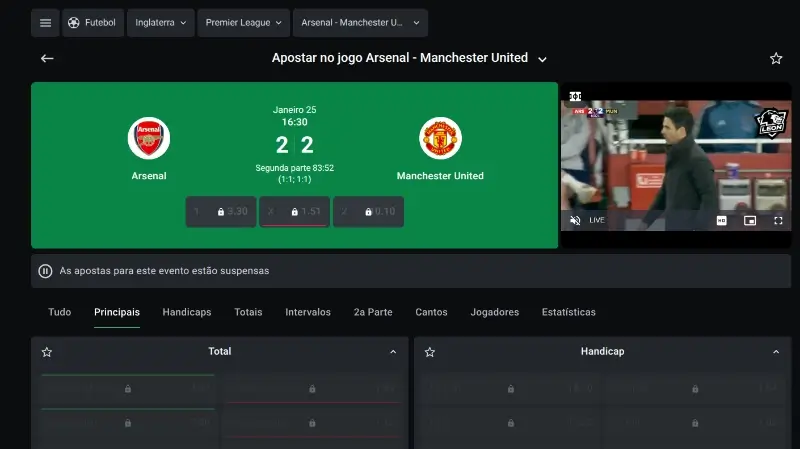The image size is (800, 449).
Task: Select locked draw odds X at 1.51
Action: pyautogui.click(x=294, y=212)
